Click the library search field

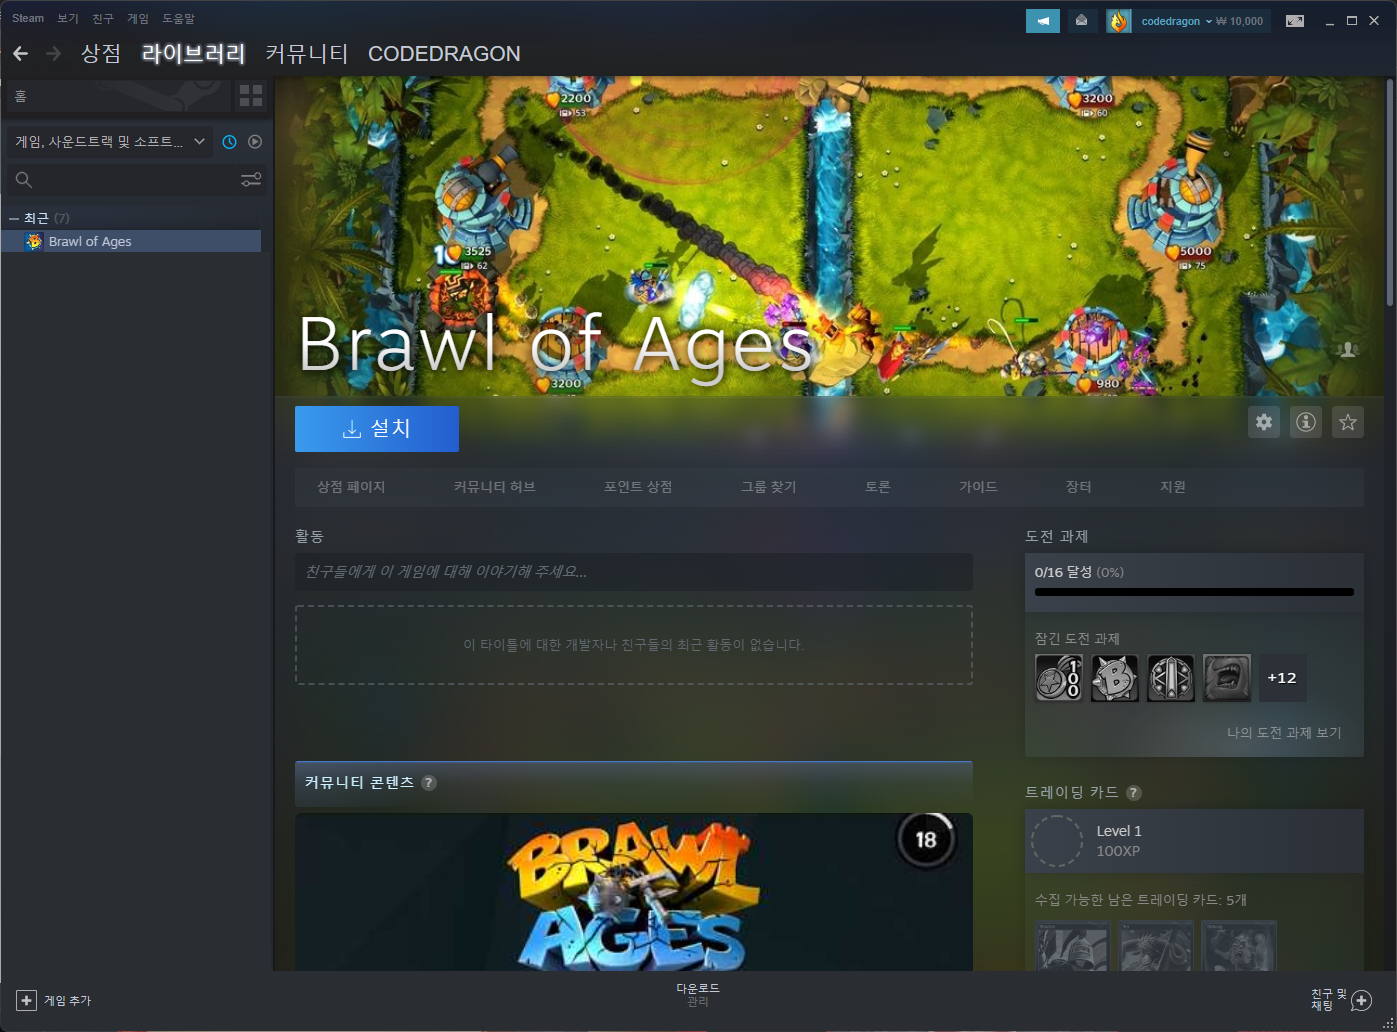pos(136,179)
